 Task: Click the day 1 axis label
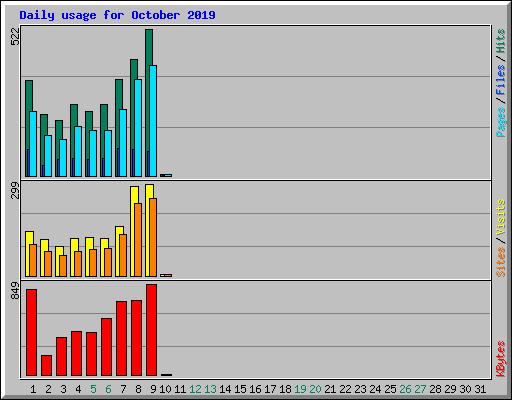[33, 389]
